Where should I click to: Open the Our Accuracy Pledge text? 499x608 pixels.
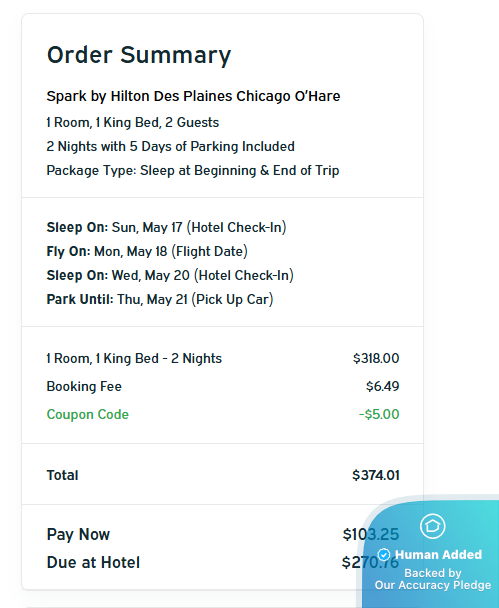coord(433,585)
